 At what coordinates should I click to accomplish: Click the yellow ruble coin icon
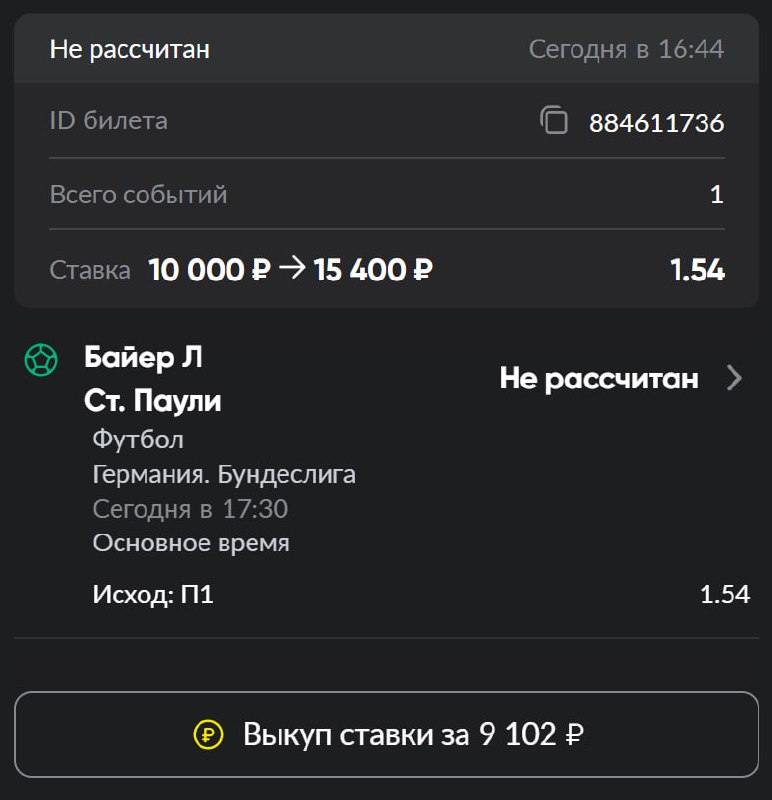click(209, 735)
